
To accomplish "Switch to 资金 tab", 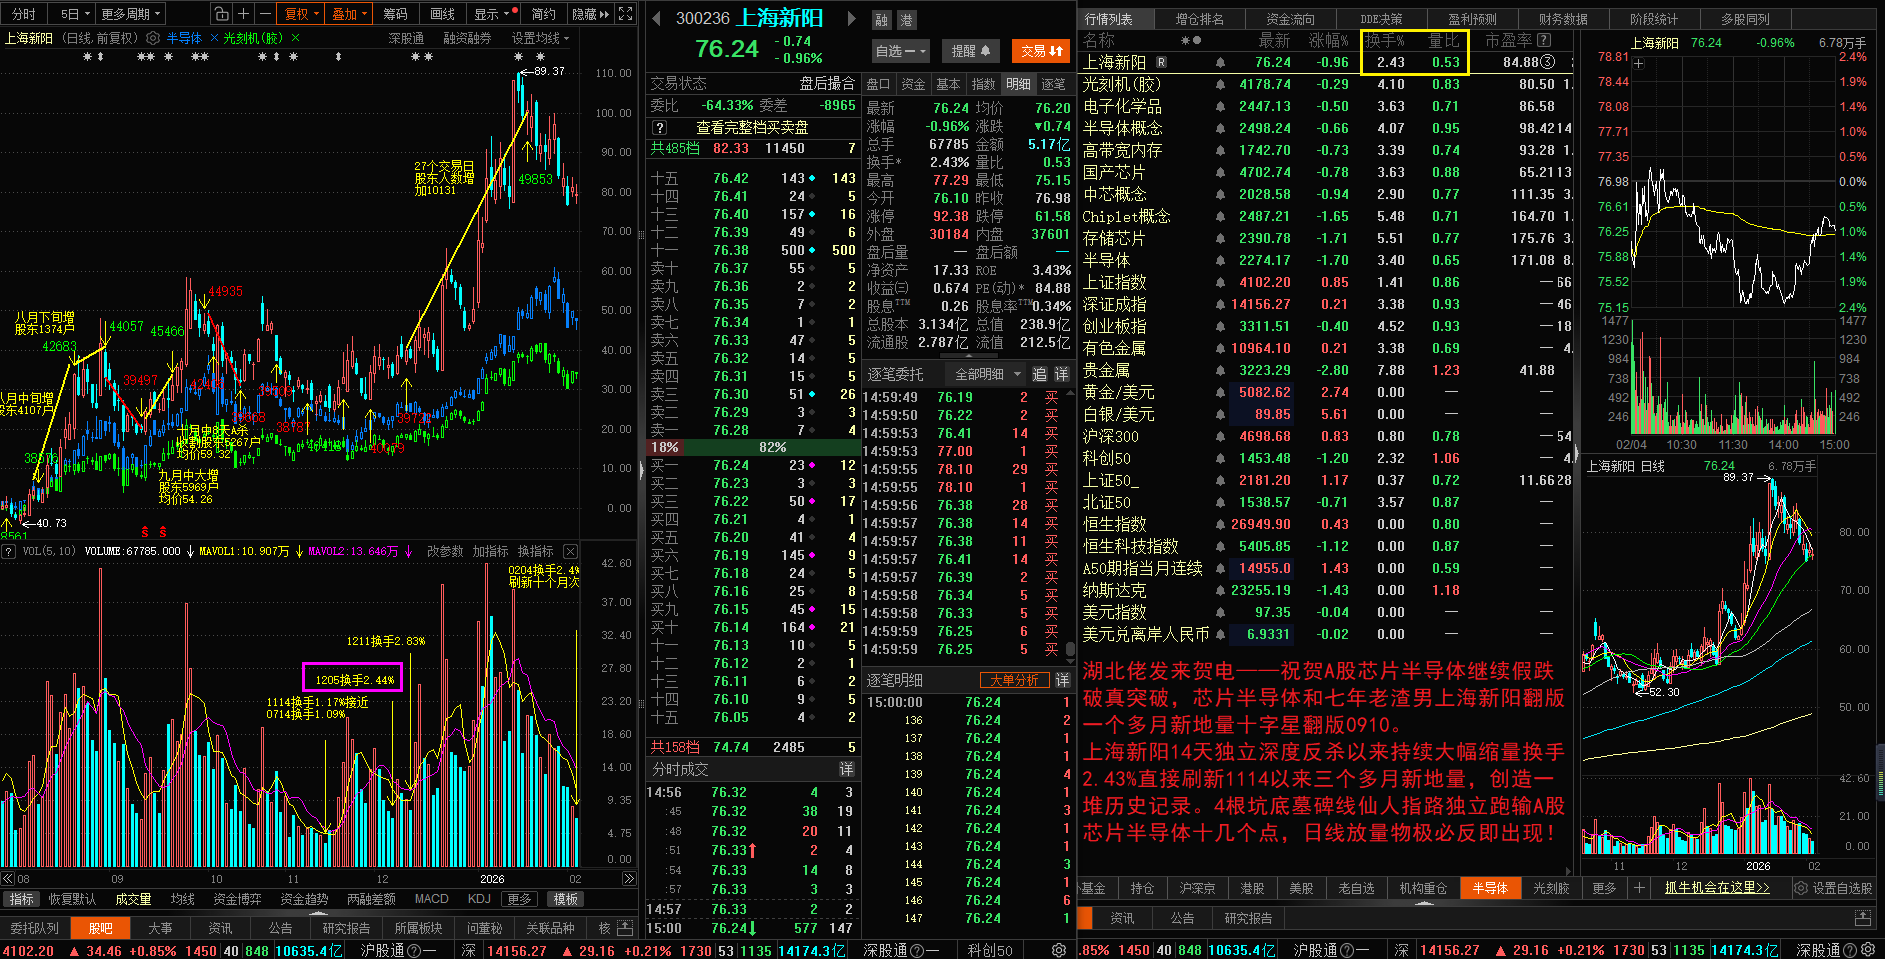I will tap(913, 84).
